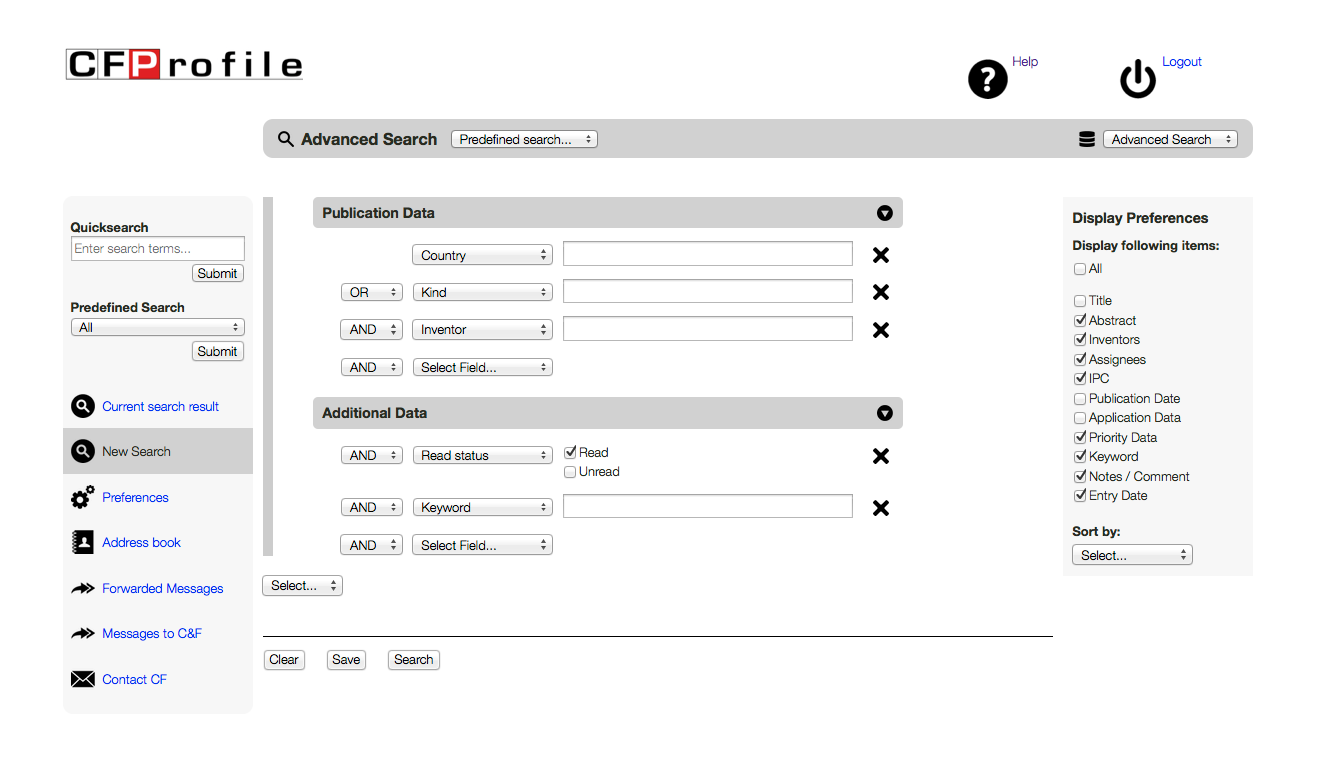The width and height of the screenshot is (1319, 768).
Task: Open Address book link
Action: (x=141, y=542)
